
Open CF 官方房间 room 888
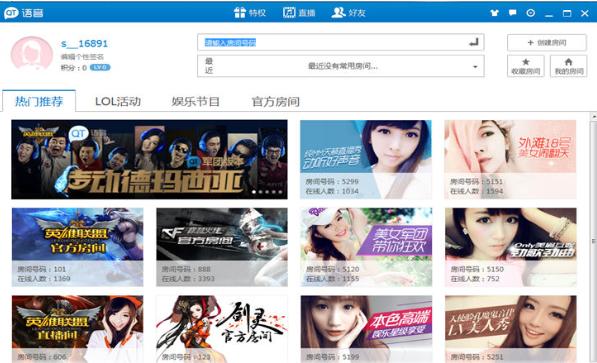222,247
